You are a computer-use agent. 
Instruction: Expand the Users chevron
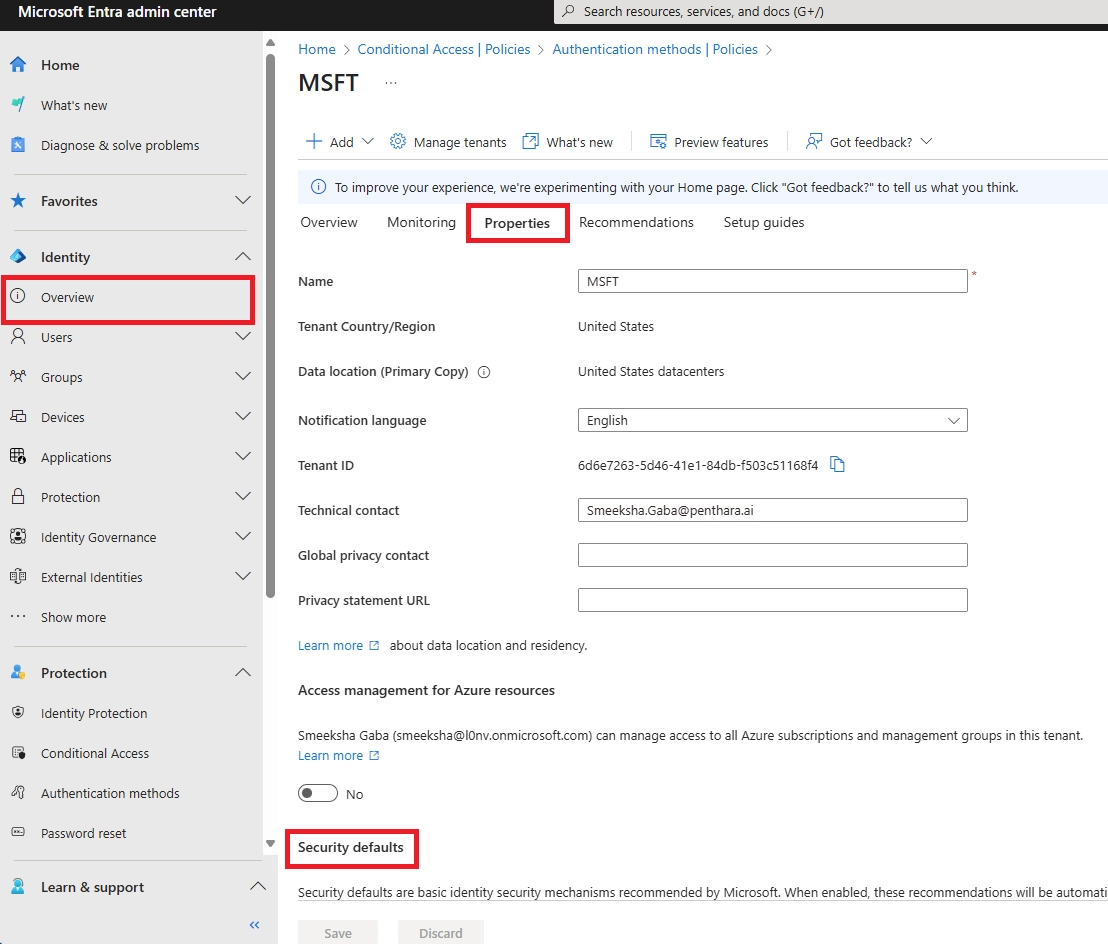click(x=243, y=336)
